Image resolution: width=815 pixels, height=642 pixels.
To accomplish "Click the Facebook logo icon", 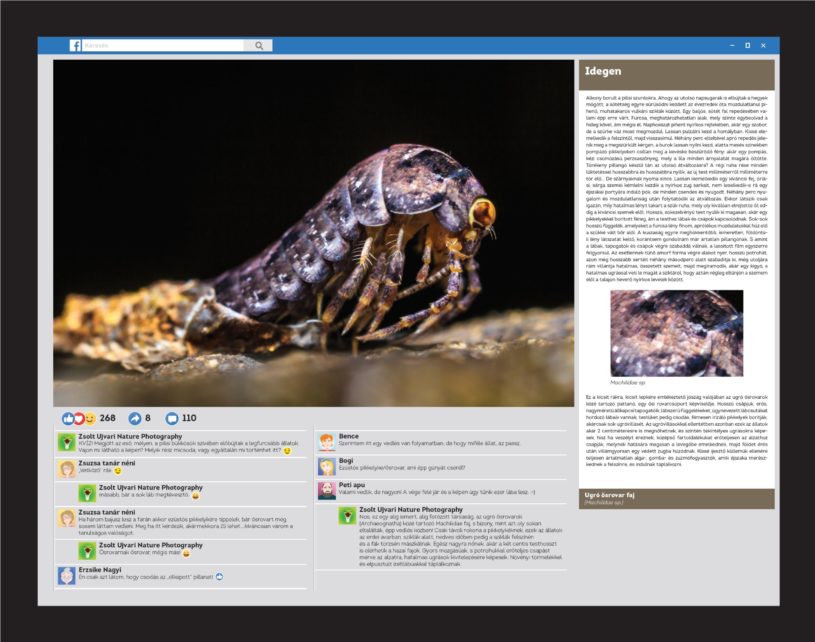I will (75, 45).
